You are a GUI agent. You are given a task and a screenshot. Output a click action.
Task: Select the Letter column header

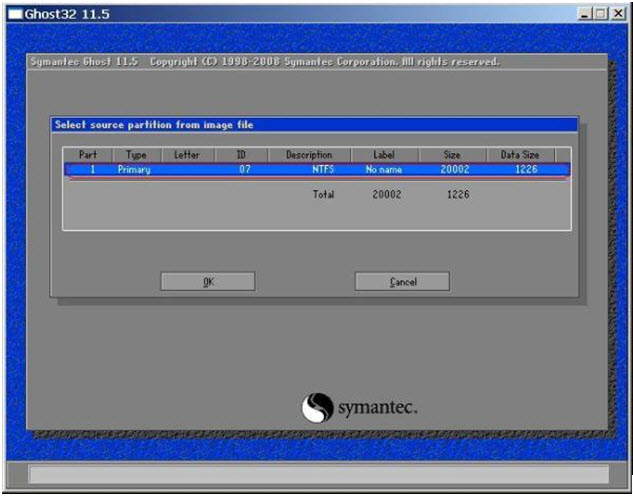click(187, 155)
